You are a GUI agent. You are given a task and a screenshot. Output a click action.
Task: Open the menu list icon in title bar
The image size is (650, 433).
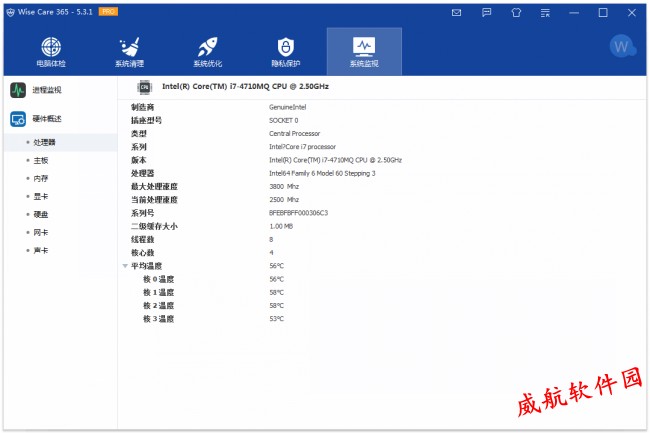(546, 13)
